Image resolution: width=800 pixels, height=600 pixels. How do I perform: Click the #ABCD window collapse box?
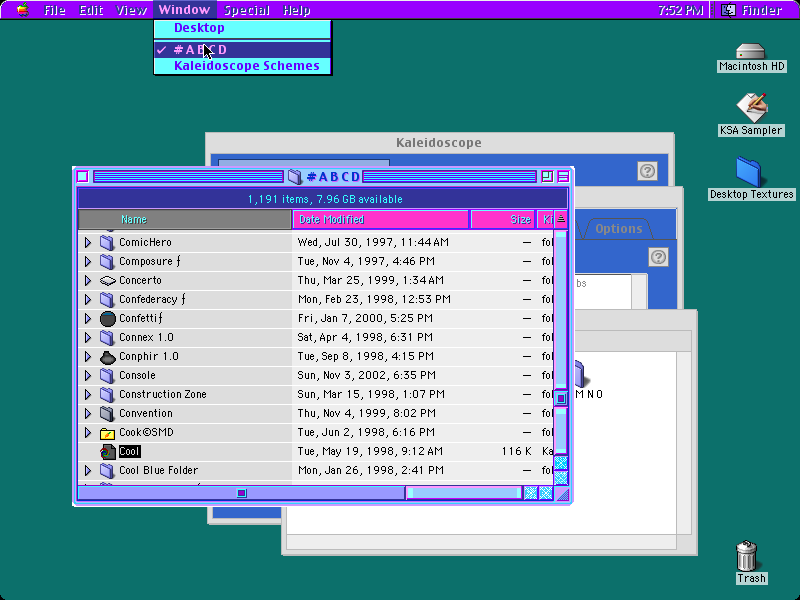[563, 177]
